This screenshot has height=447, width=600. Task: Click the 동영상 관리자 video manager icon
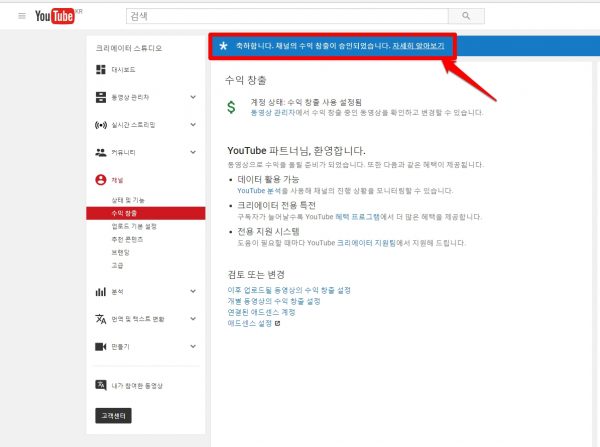(101, 97)
